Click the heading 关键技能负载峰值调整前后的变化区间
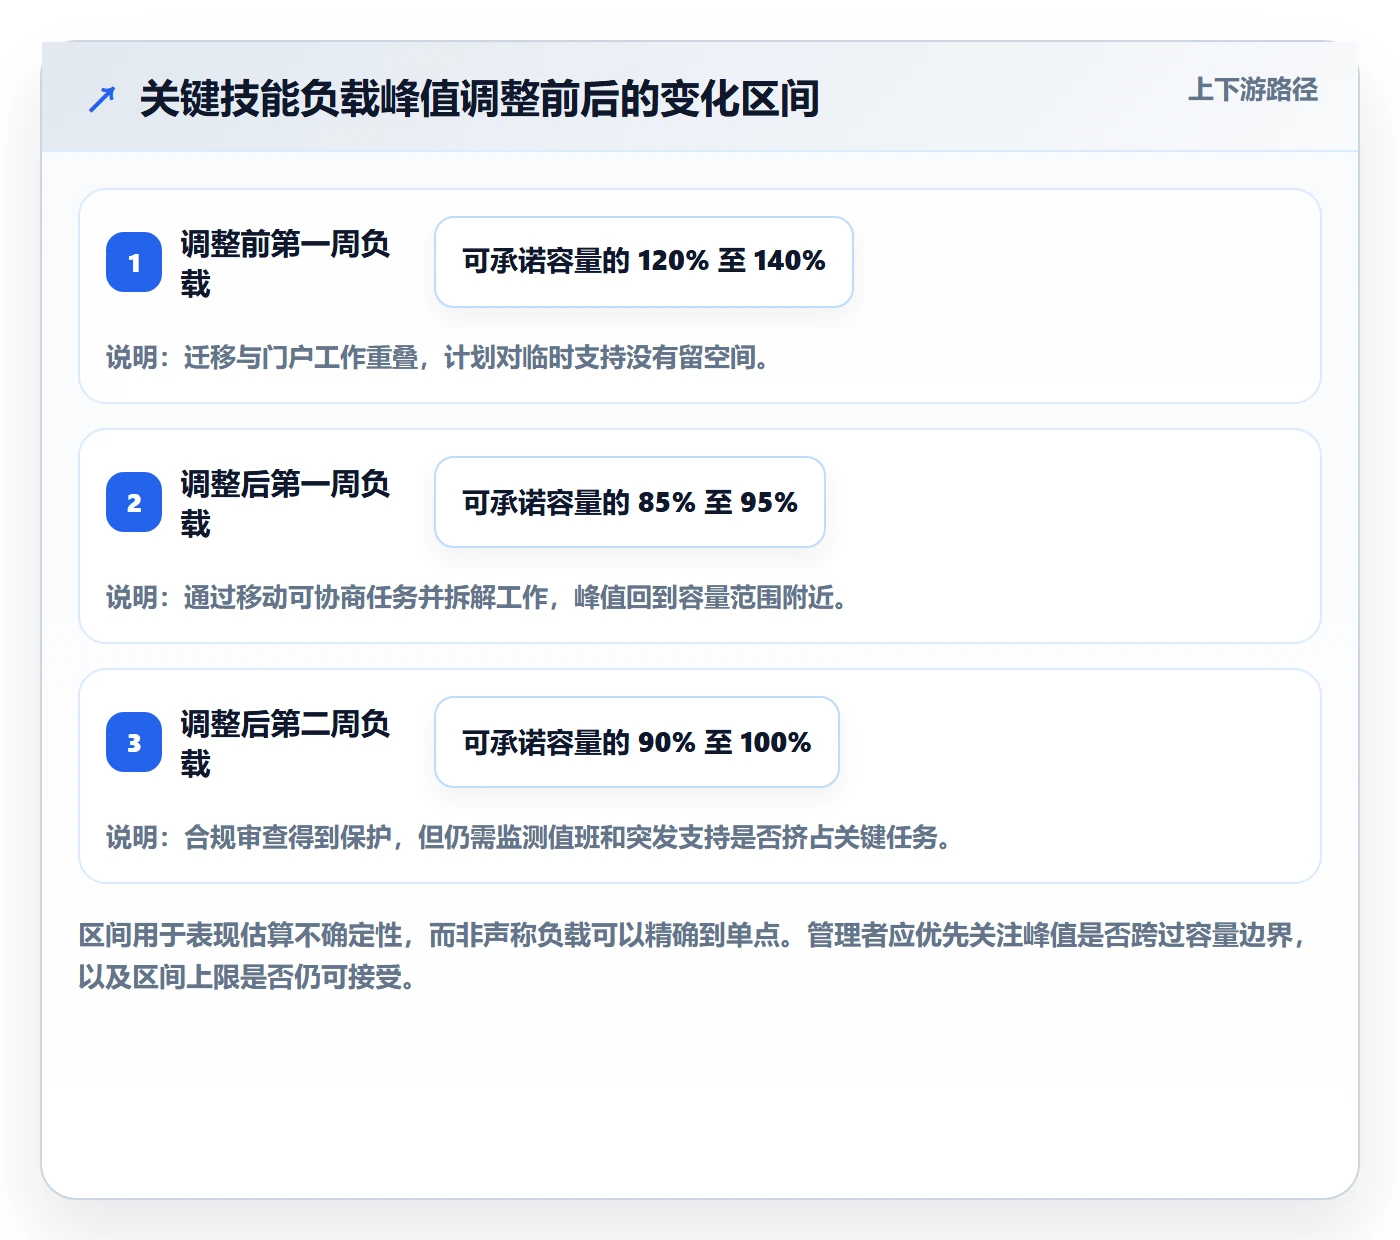The image size is (1400, 1240). [x=480, y=99]
